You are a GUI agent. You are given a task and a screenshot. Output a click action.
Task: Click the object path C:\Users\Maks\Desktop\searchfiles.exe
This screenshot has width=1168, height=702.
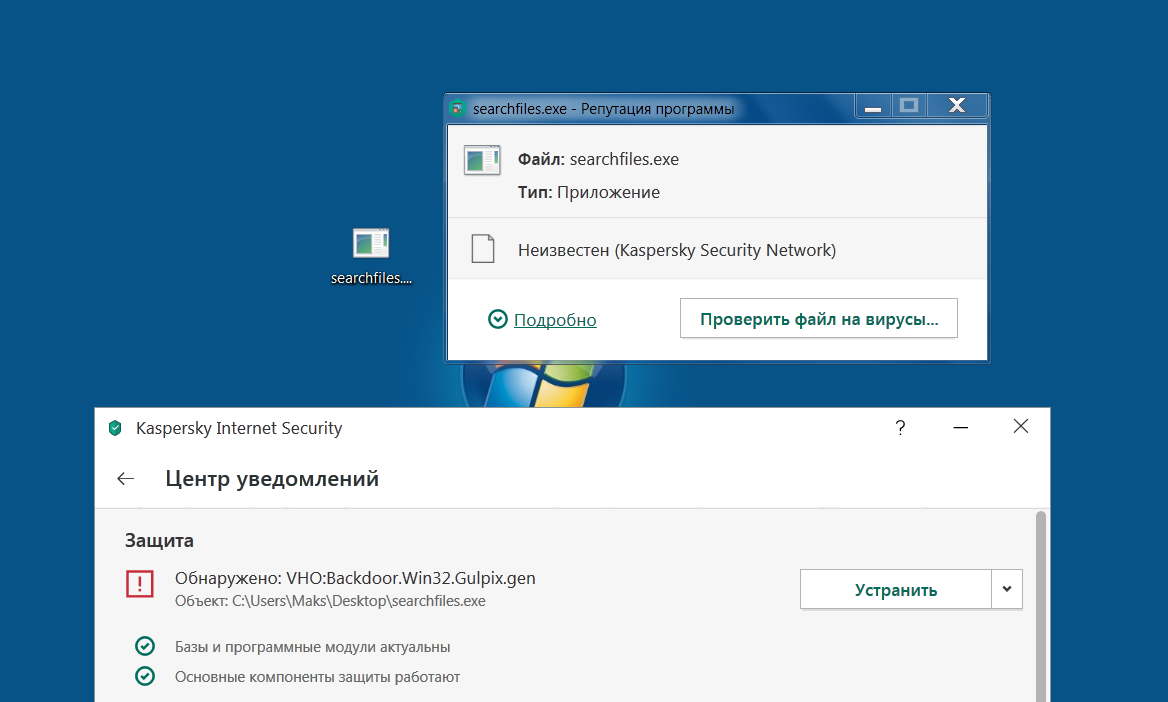(358, 601)
